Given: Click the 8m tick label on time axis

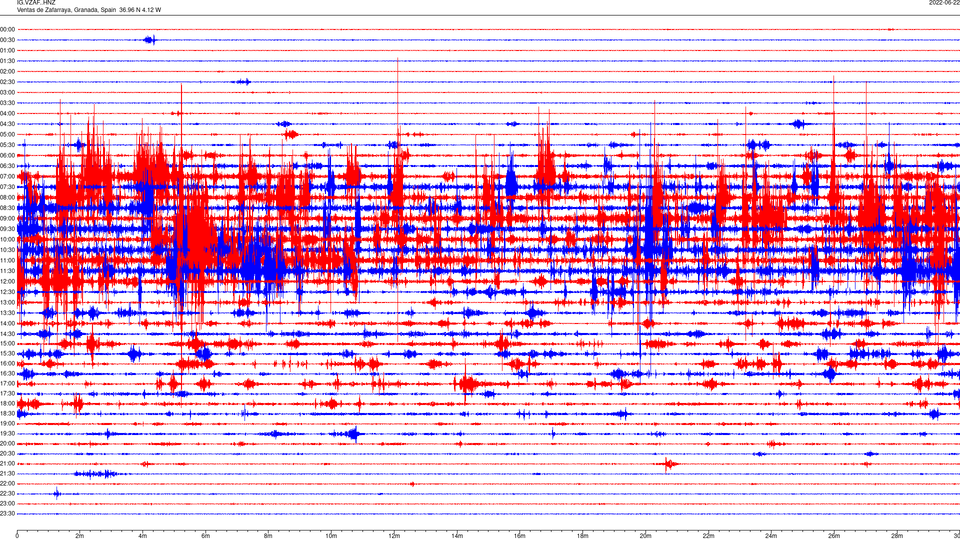Looking at the screenshot, I should click(x=268, y=536).
